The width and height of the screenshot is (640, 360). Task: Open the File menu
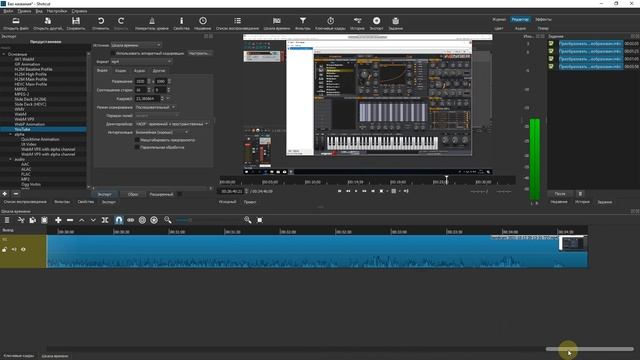[x=8, y=11]
